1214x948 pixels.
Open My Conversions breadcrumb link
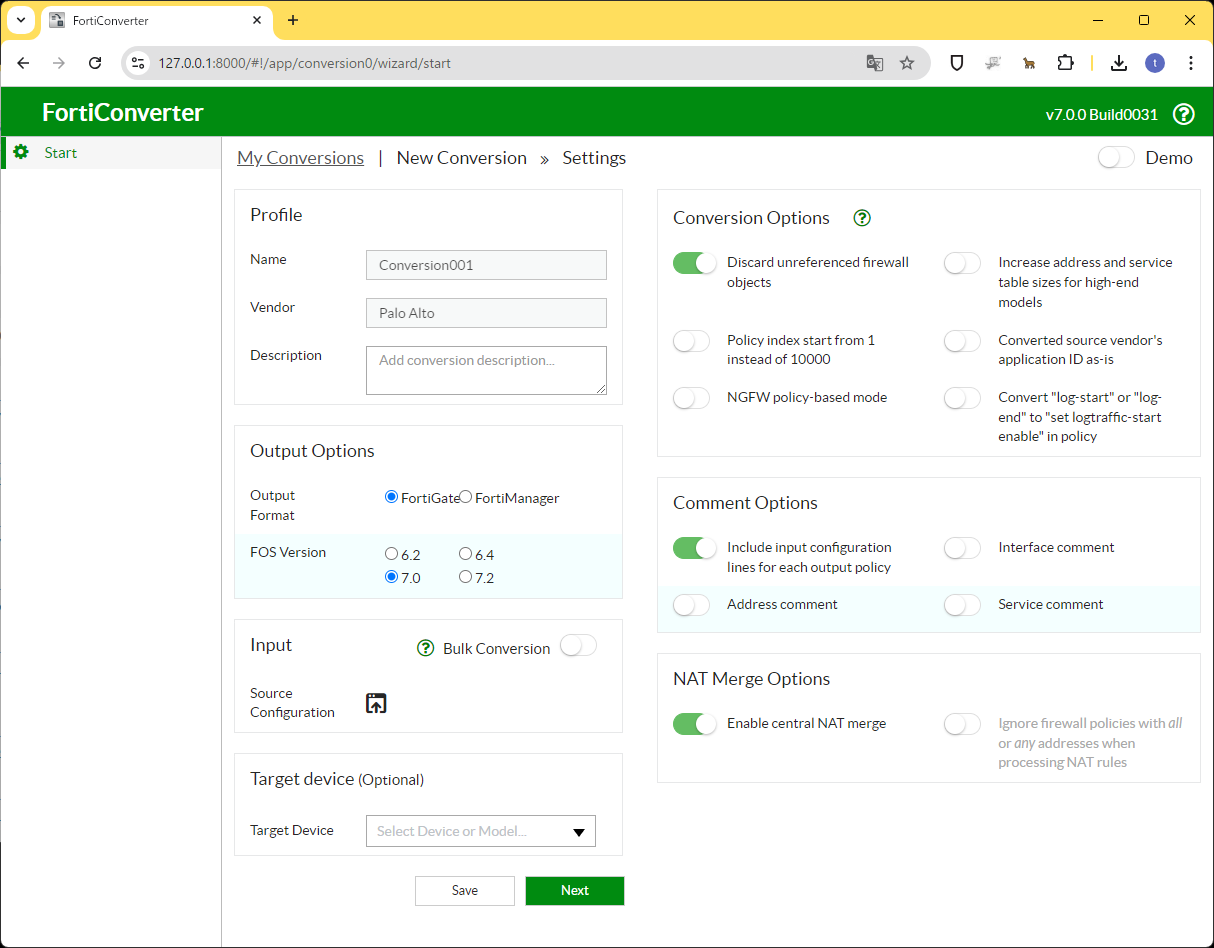point(301,158)
